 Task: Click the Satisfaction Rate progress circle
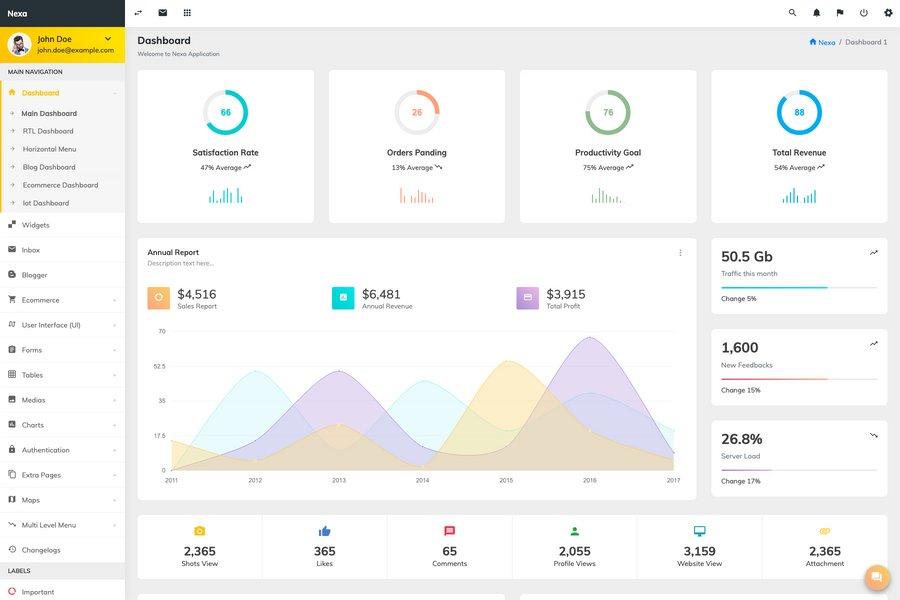pyautogui.click(x=225, y=112)
